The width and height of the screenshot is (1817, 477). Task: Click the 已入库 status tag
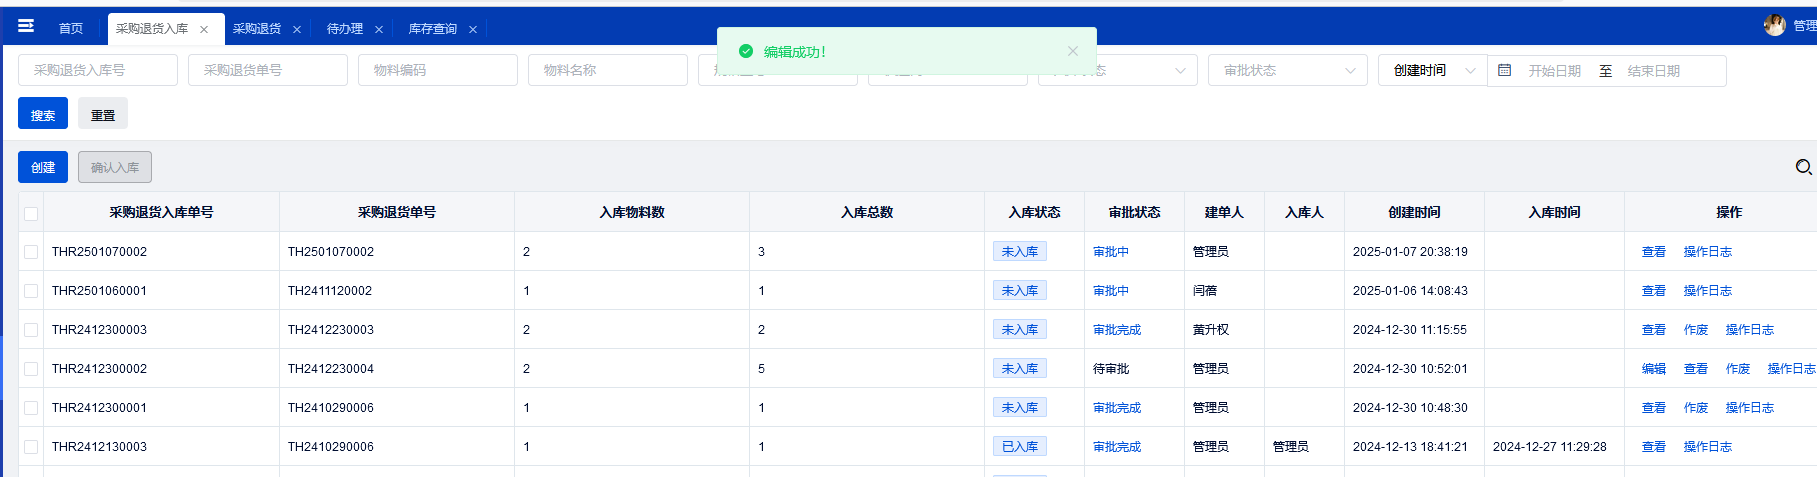click(x=1020, y=447)
